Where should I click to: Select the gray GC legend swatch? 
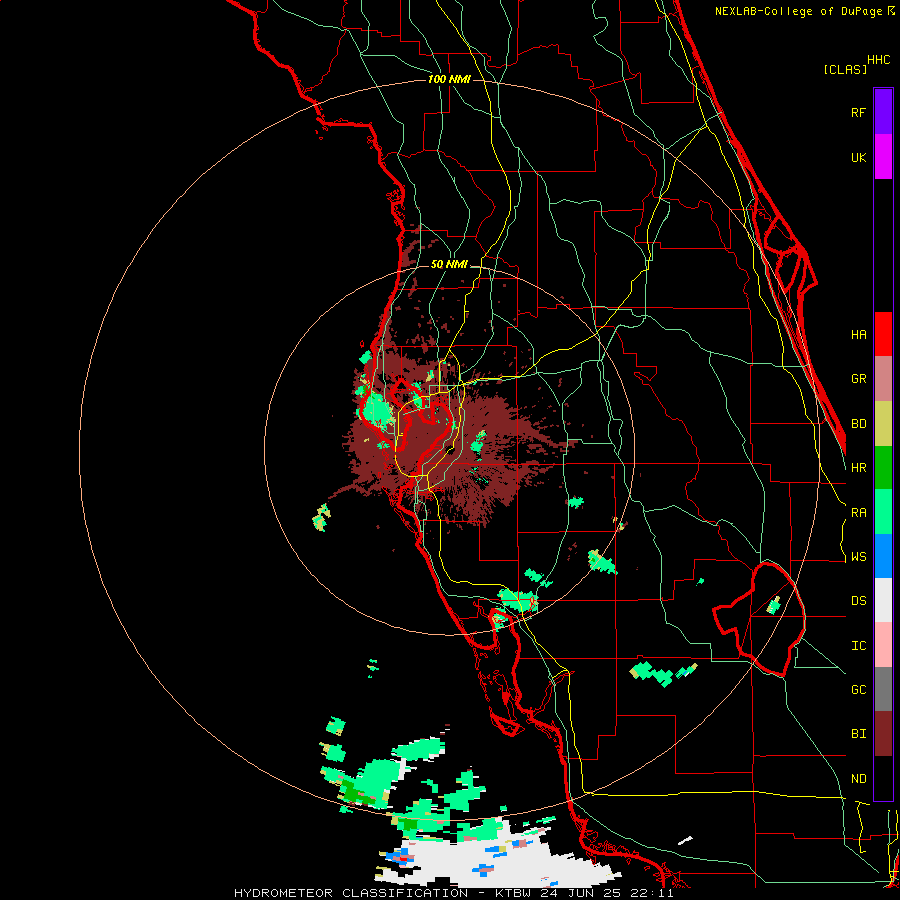coord(883,689)
